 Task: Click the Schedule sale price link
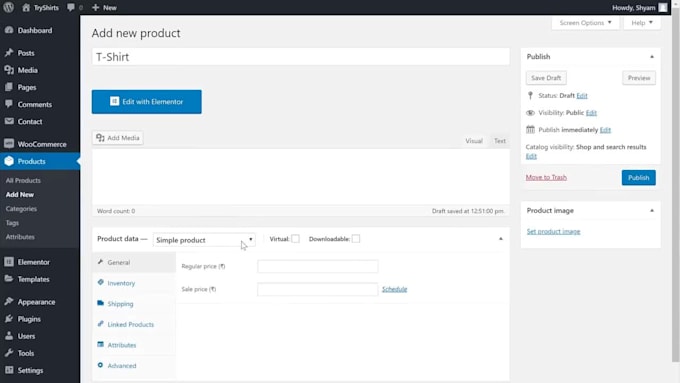click(x=394, y=289)
